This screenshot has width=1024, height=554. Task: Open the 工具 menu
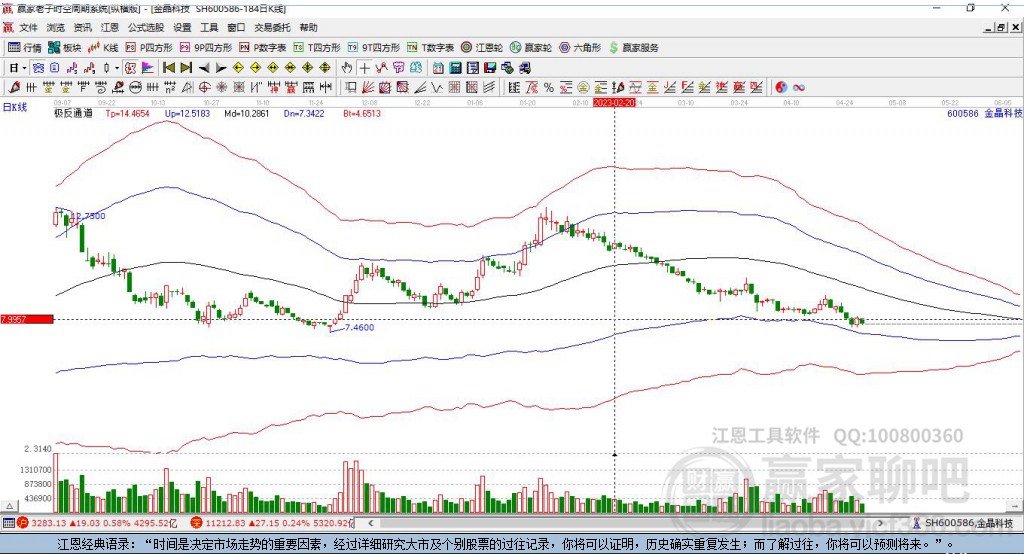pyautogui.click(x=209, y=27)
